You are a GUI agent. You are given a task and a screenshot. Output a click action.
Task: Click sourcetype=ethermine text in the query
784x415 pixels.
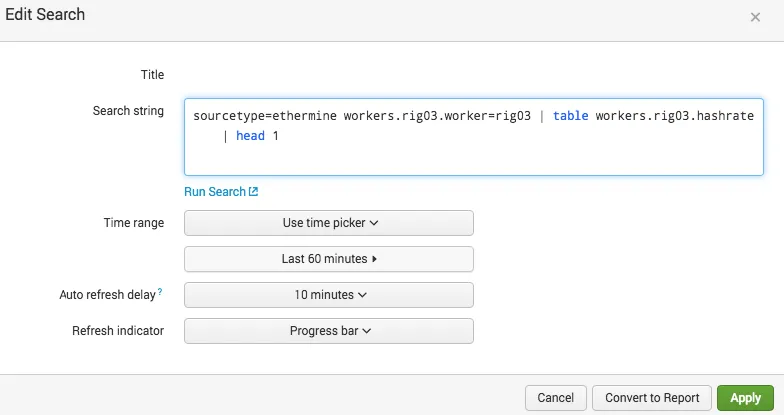click(265, 116)
